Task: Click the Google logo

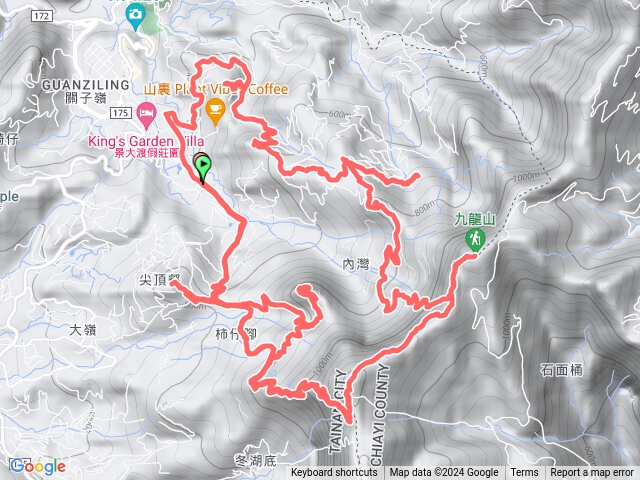Action: 38,466
